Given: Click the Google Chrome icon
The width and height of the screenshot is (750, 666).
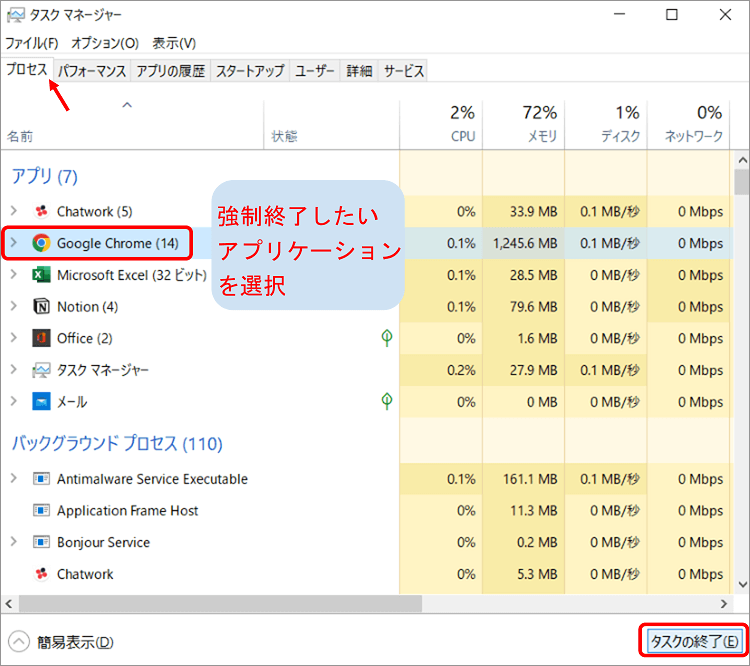Looking at the screenshot, I should (42, 243).
